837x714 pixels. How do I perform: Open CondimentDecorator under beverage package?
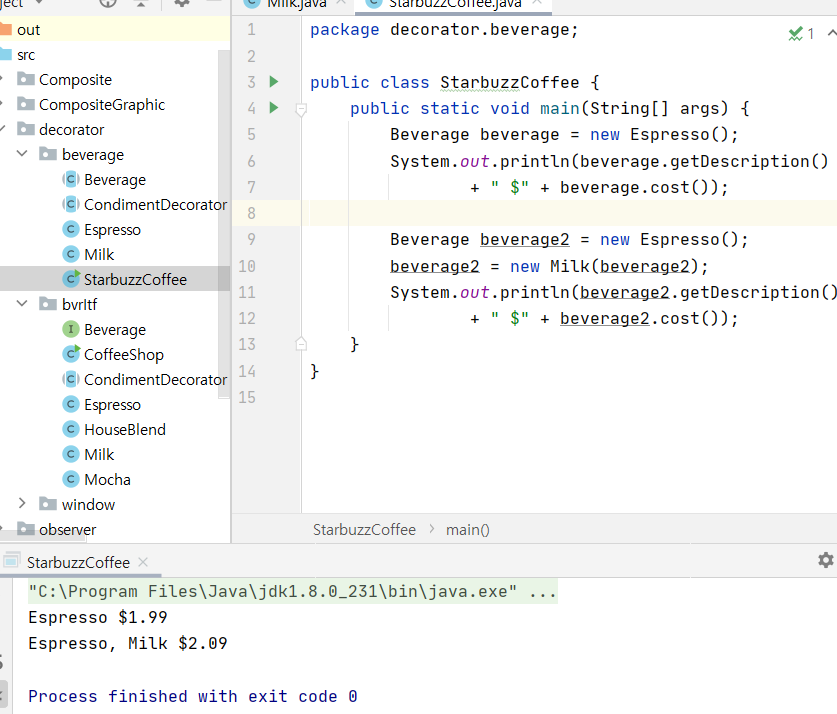(155, 204)
